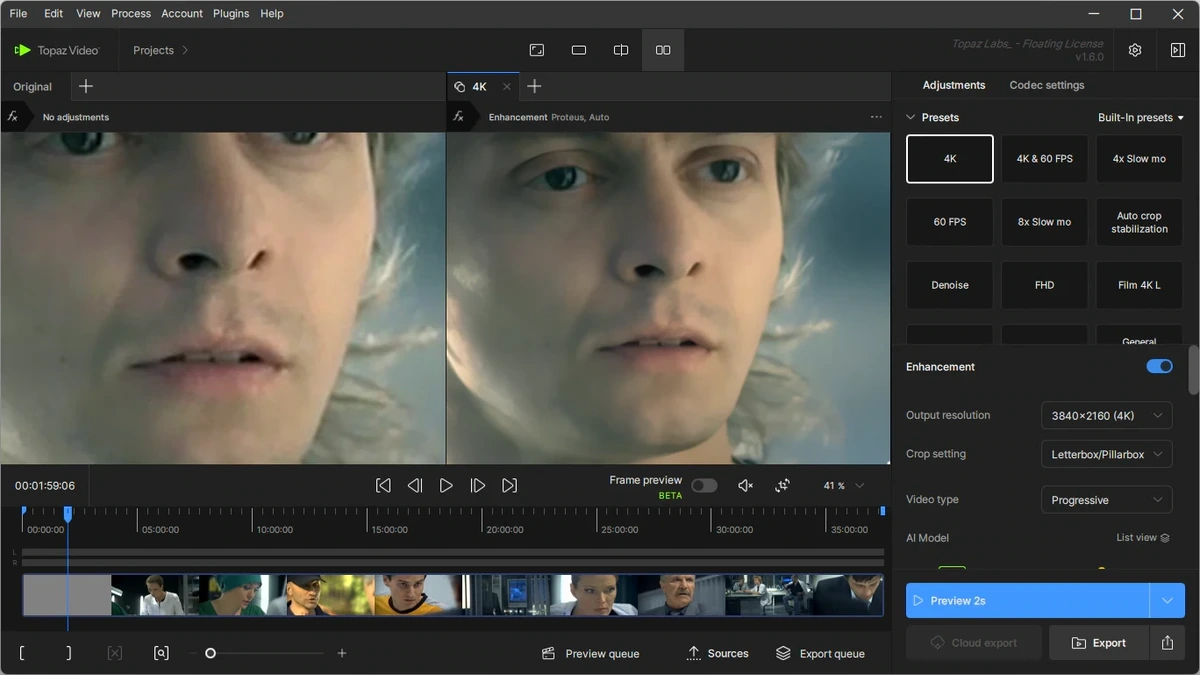
Task: Open the Process menu
Action: [131, 14]
